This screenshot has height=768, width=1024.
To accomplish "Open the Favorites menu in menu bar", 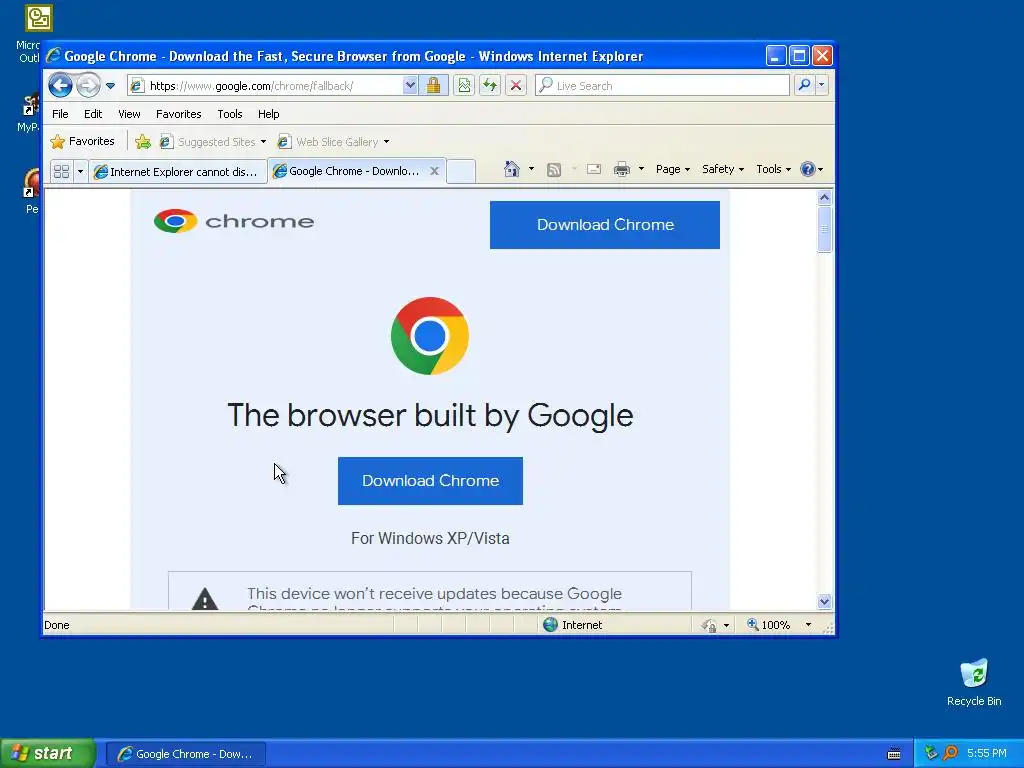I will pos(178,114).
